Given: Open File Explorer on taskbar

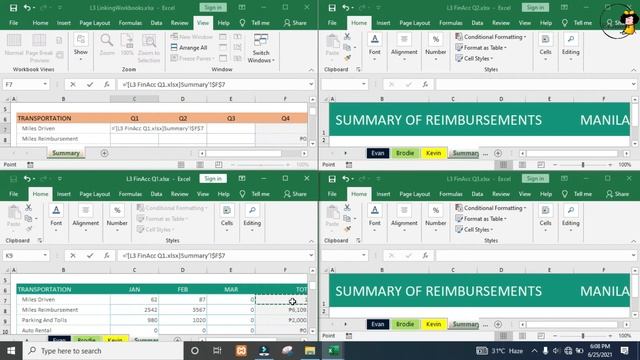Looking at the screenshot, I should (x=310, y=351).
